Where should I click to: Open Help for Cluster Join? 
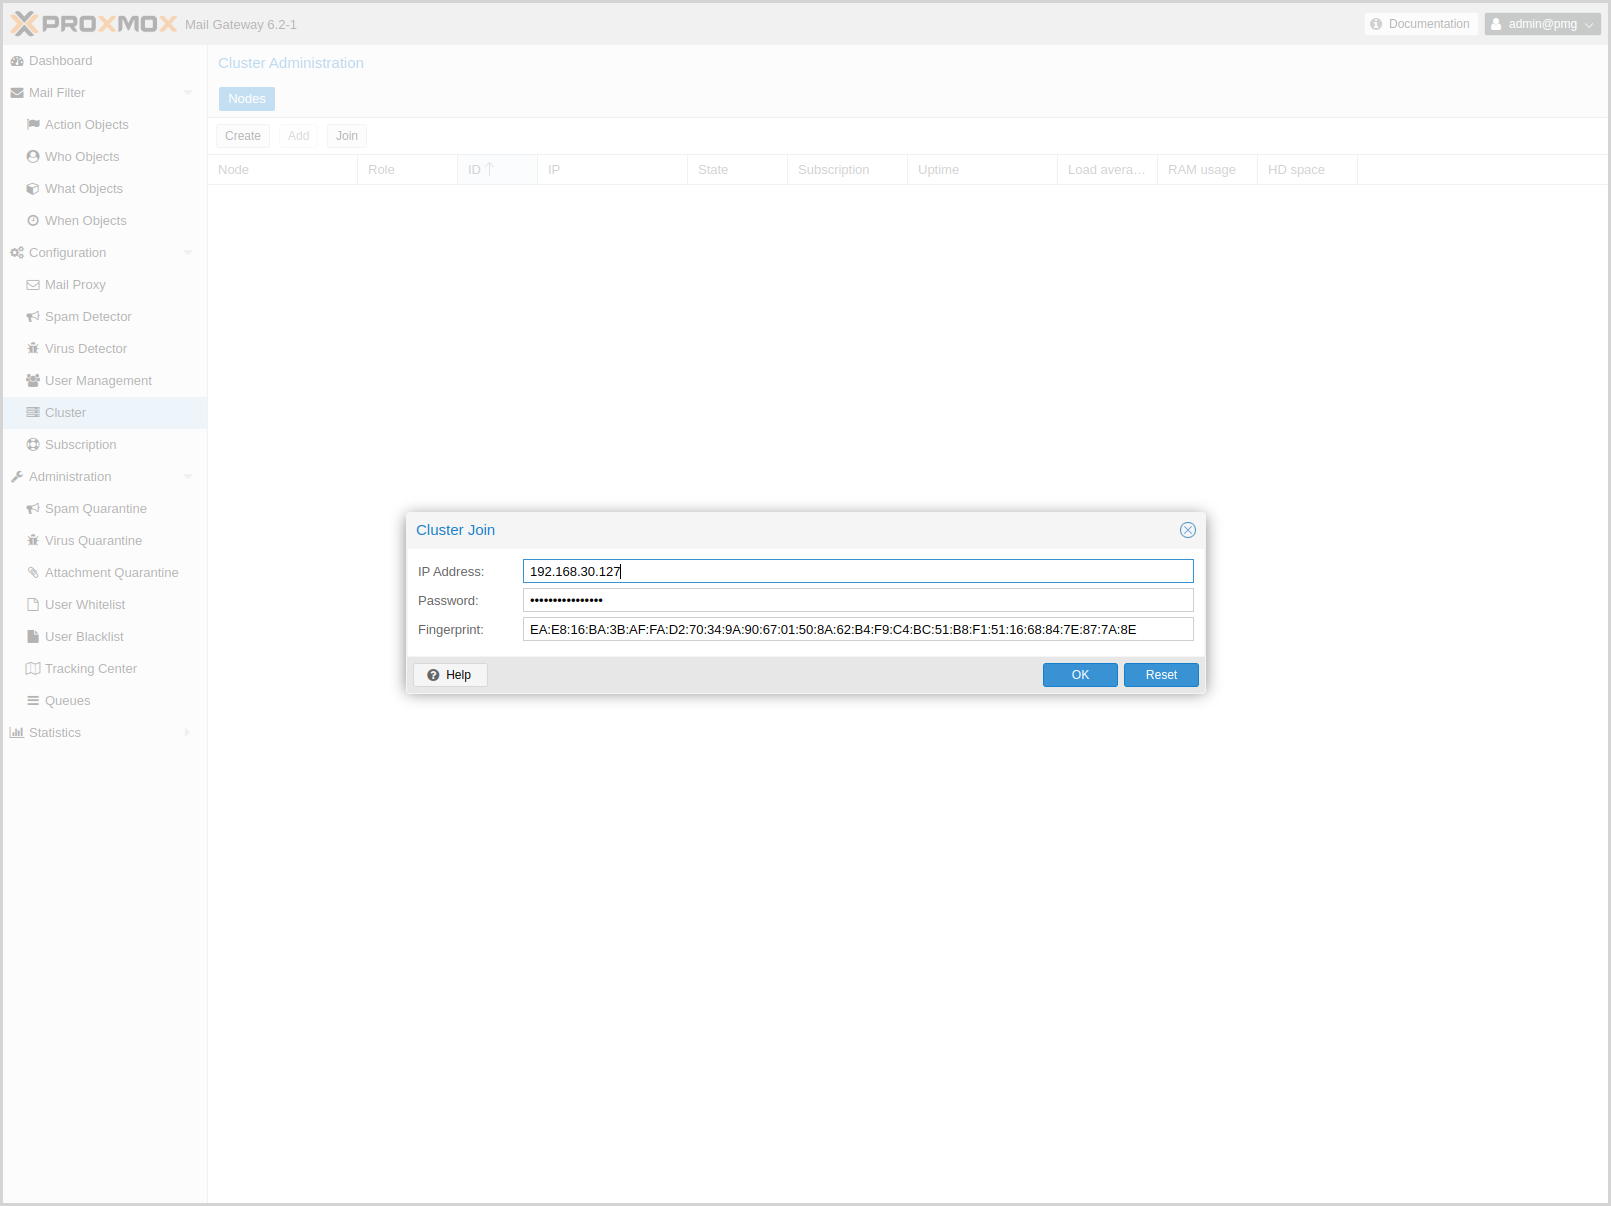(450, 675)
